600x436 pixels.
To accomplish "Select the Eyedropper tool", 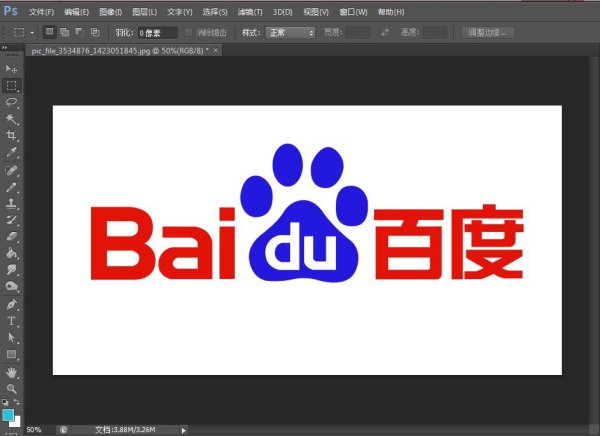I will [x=11, y=152].
